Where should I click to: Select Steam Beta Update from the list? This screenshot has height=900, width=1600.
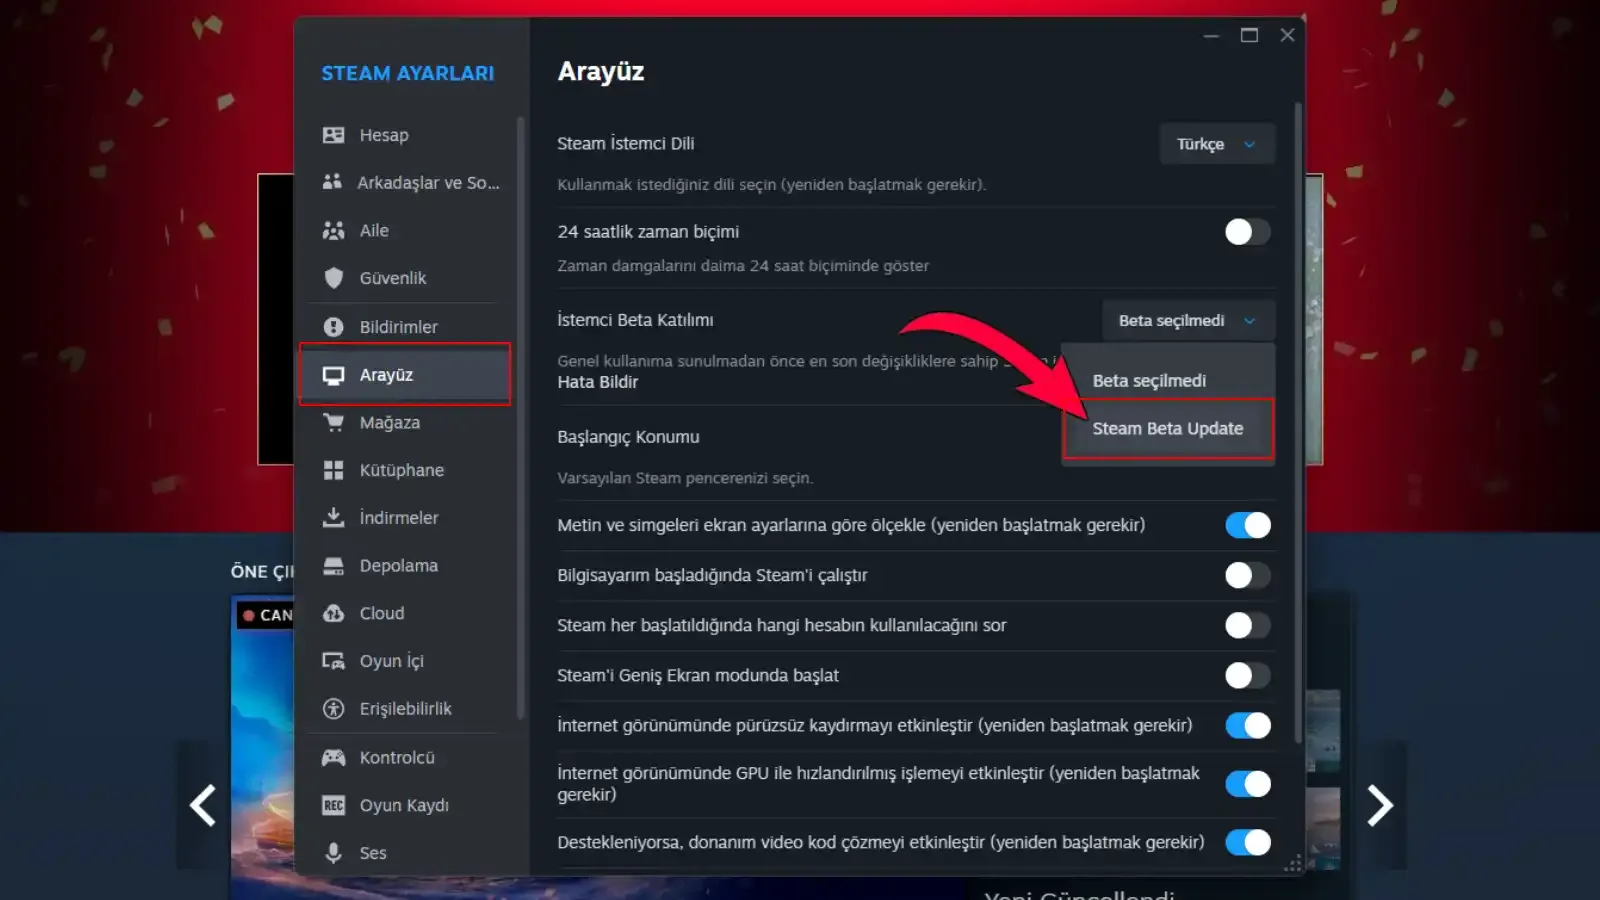(1167, 428)
